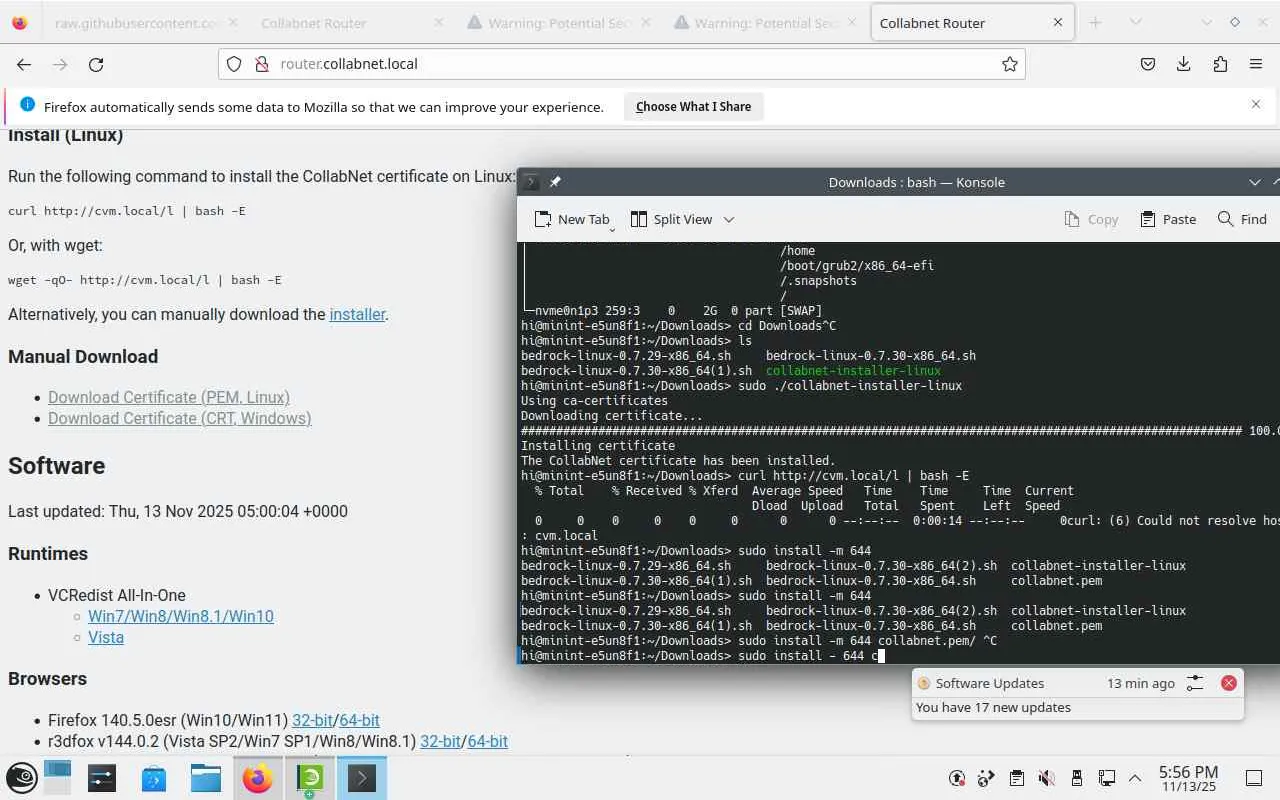Image resolution: width=1280 pixels, height=800 pixels.
Task: Download Certificate (CRT, Windows) link
Action: tap(180, 418)
